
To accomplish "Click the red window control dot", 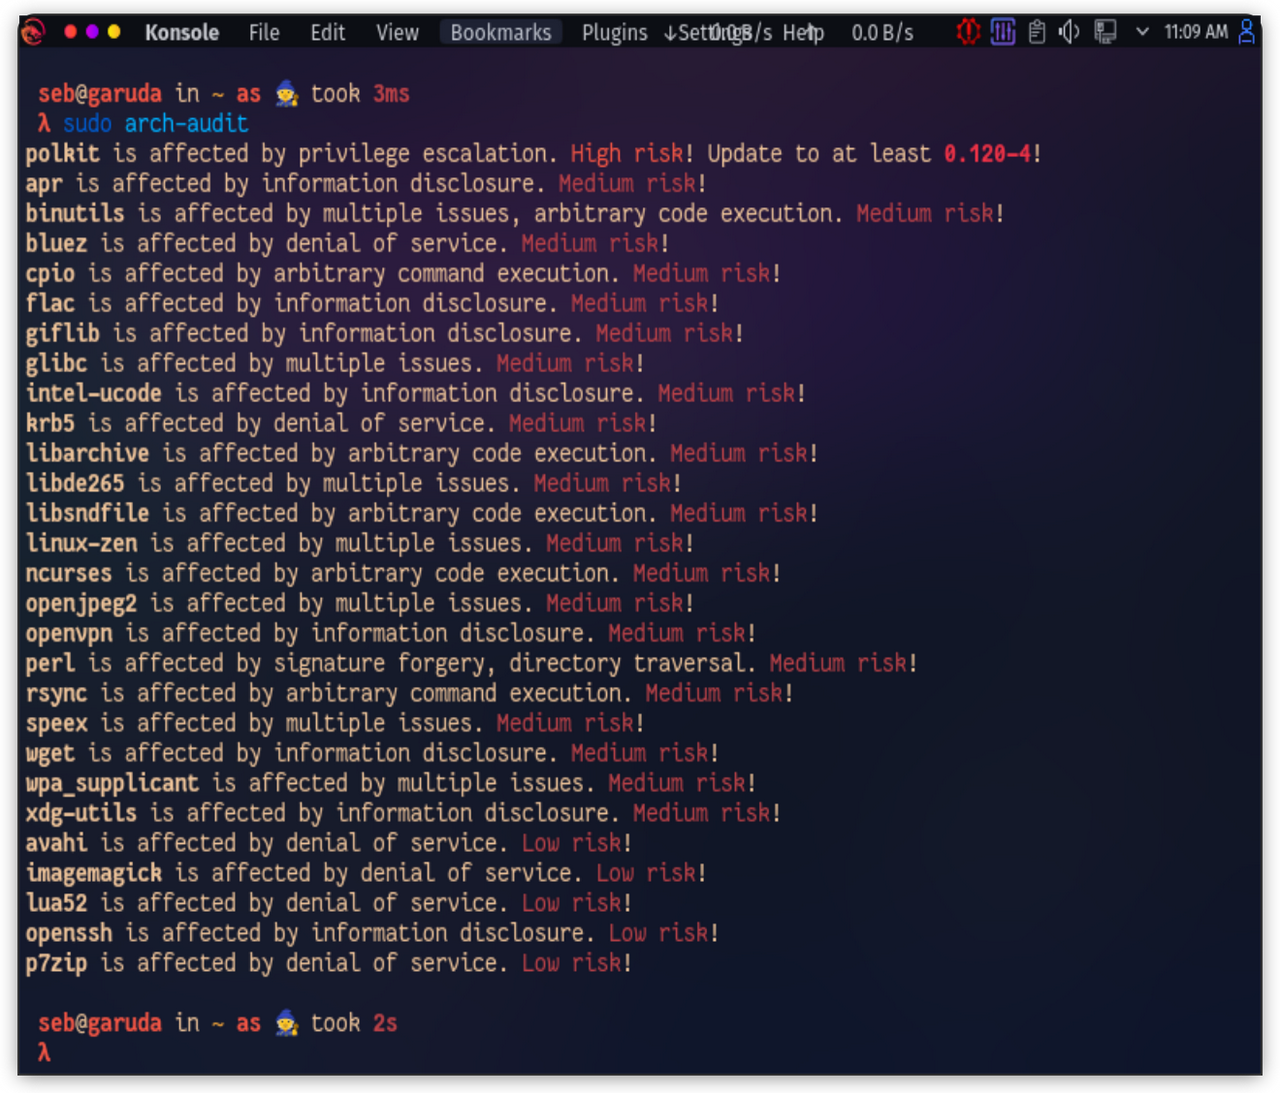I will (71, 32).
